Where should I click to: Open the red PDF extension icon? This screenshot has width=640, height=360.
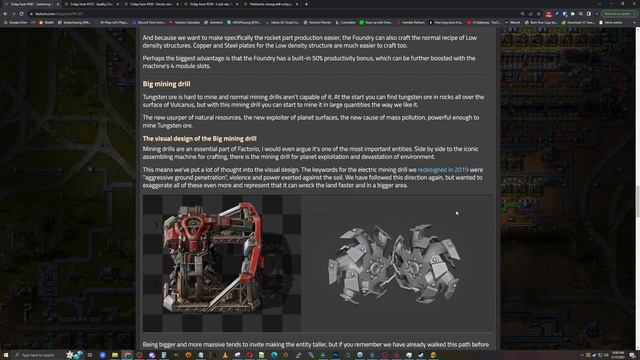click(x=549, y=14)
